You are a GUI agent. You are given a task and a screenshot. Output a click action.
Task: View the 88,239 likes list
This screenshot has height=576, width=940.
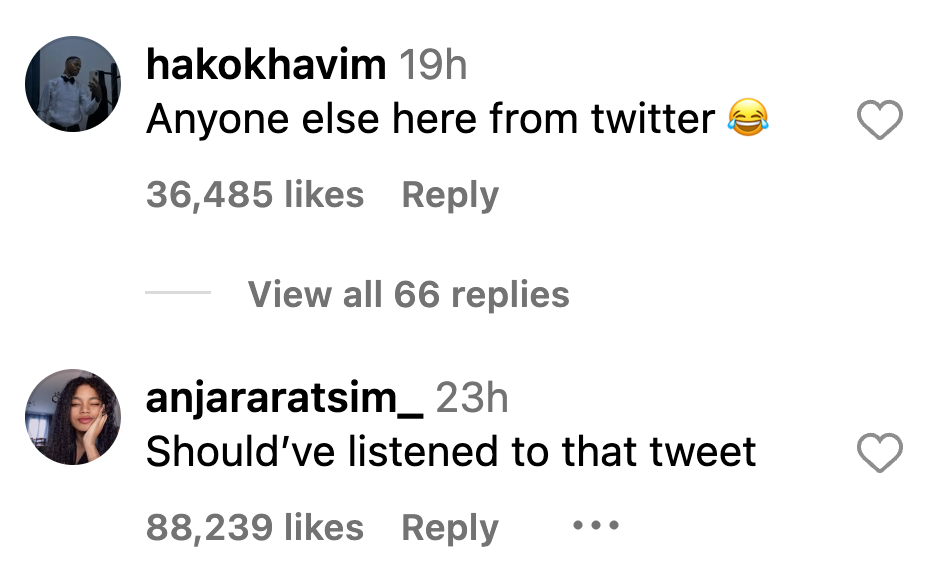(x=255, y=527)
